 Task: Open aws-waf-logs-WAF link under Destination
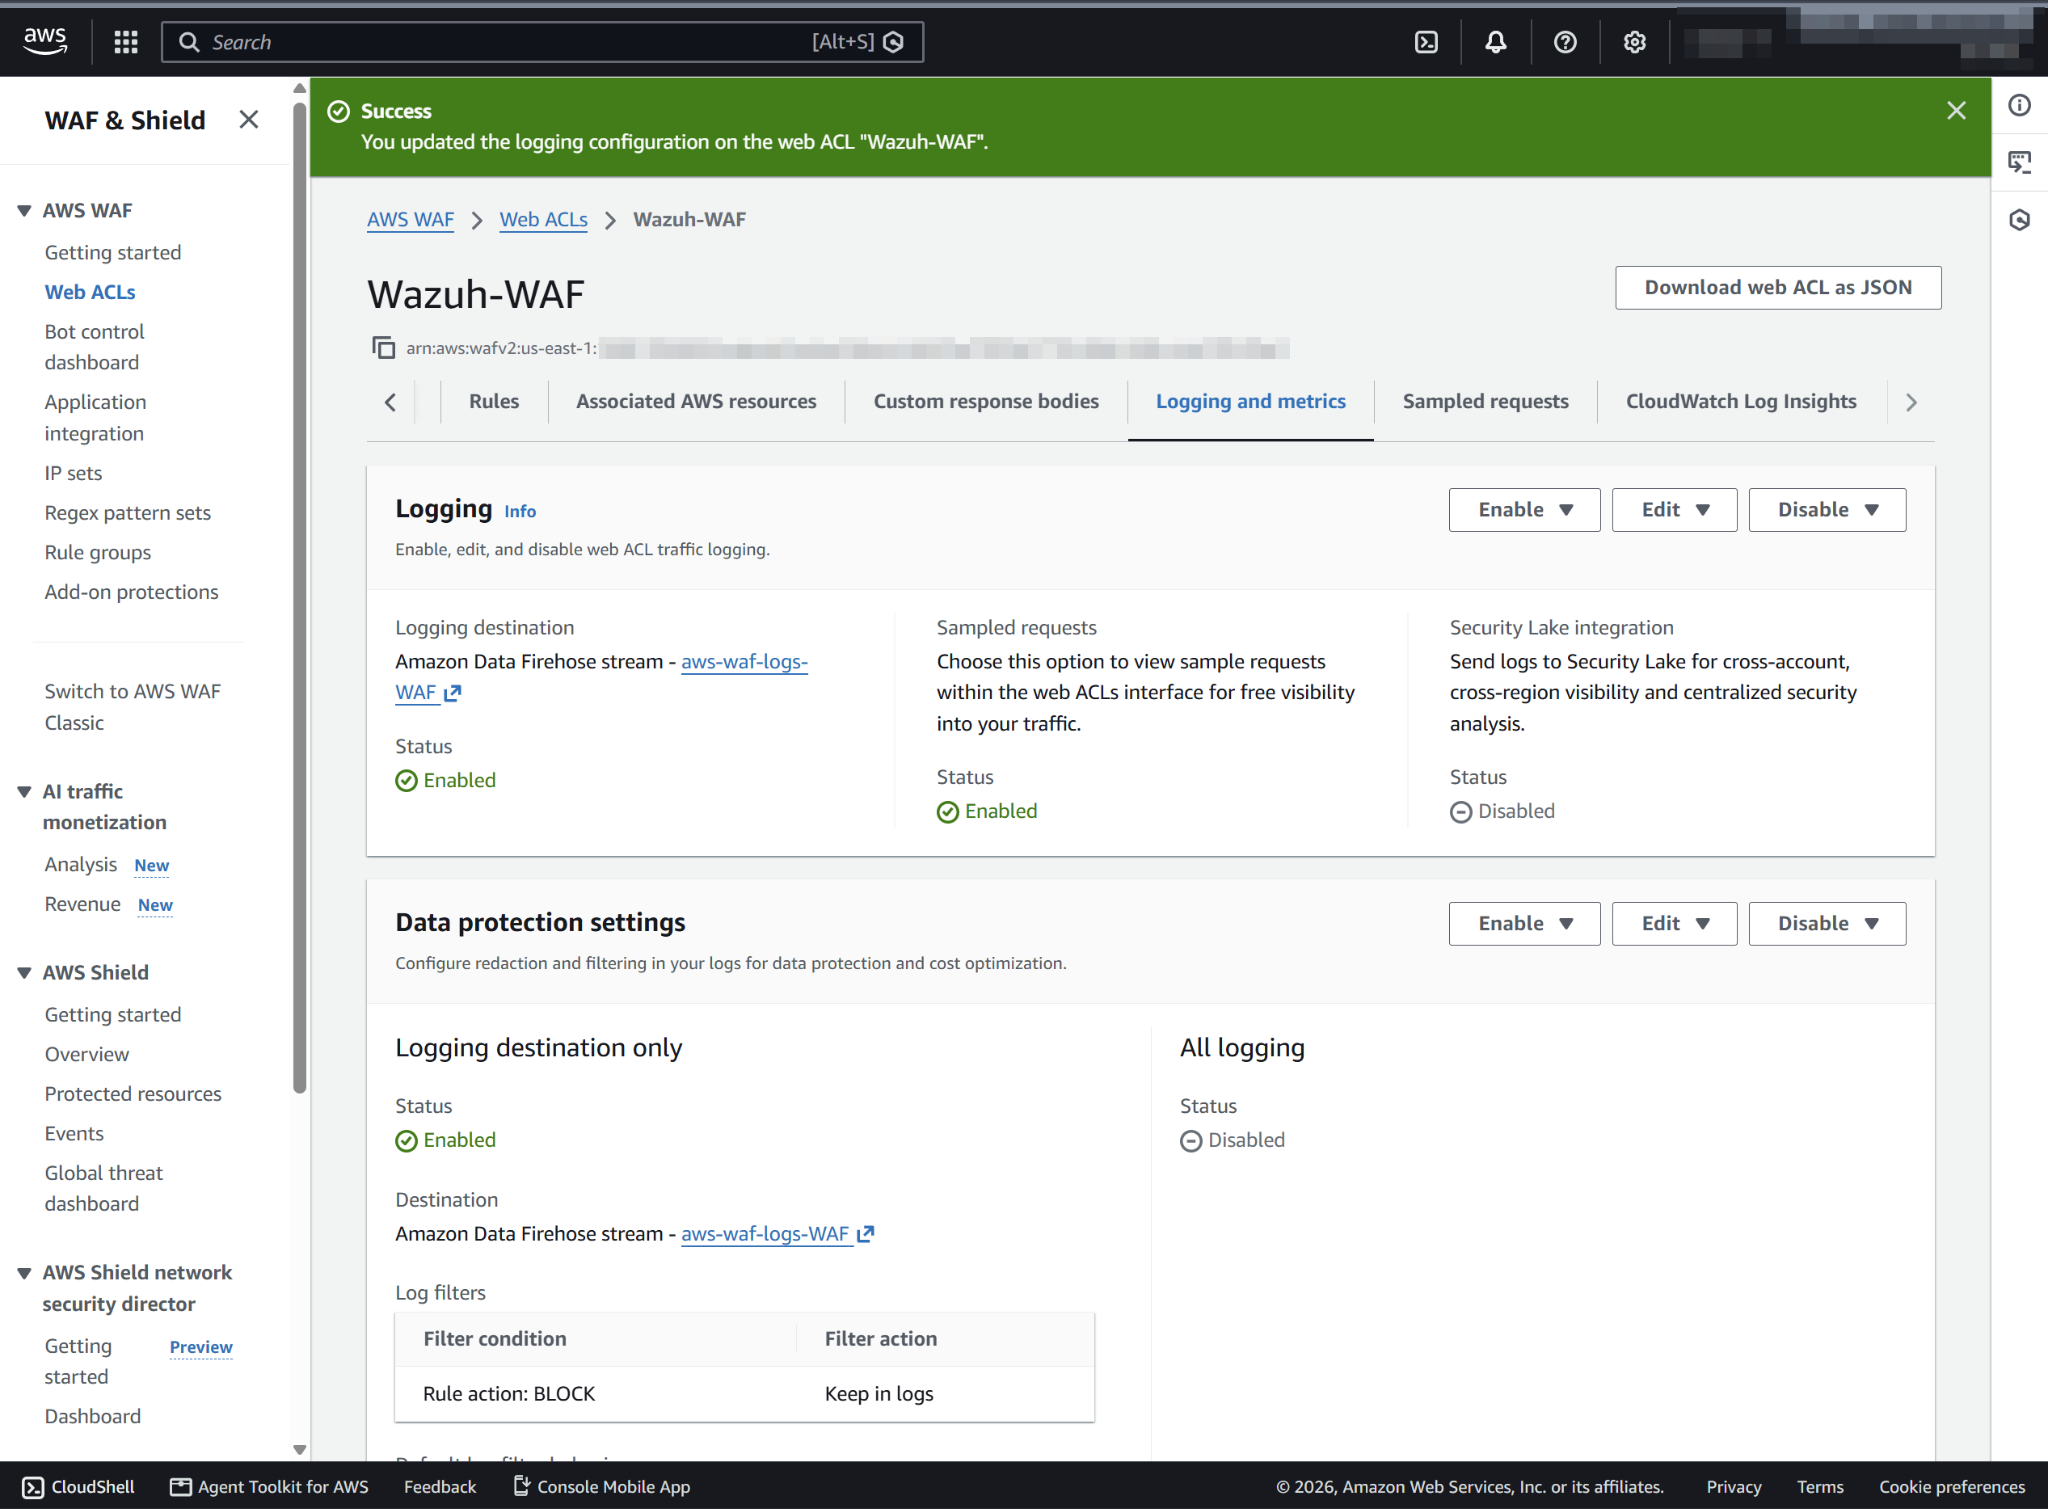777,1234
